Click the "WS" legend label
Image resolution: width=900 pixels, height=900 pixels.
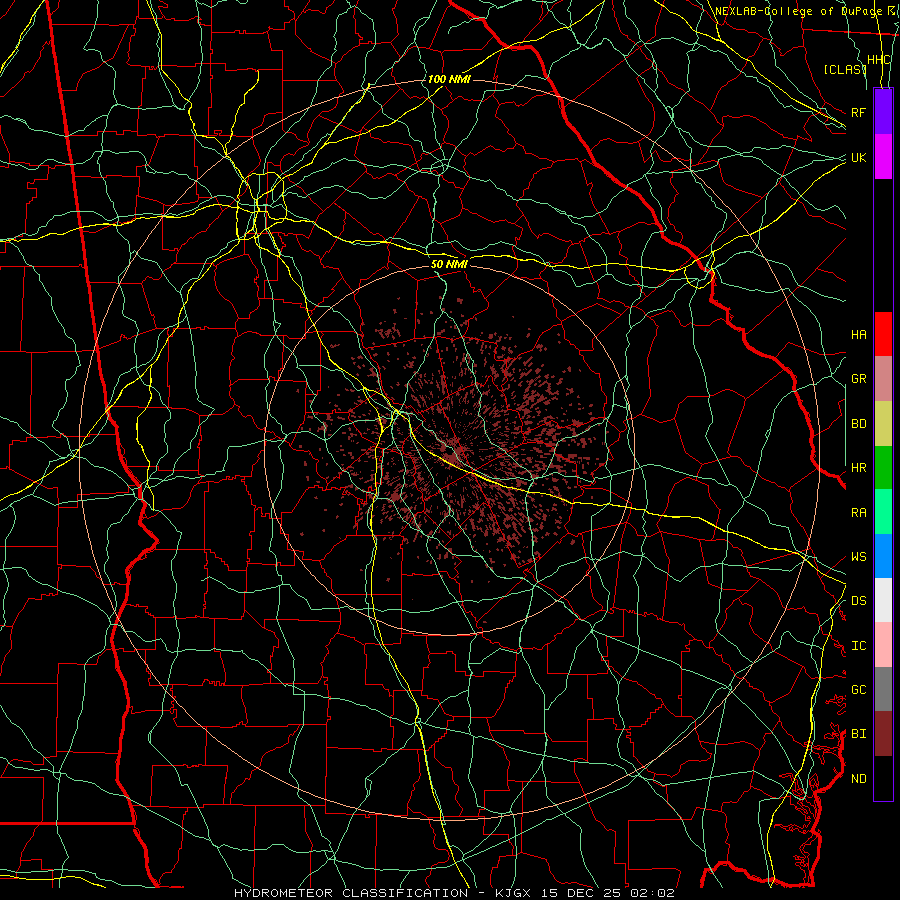coord(858,557)
